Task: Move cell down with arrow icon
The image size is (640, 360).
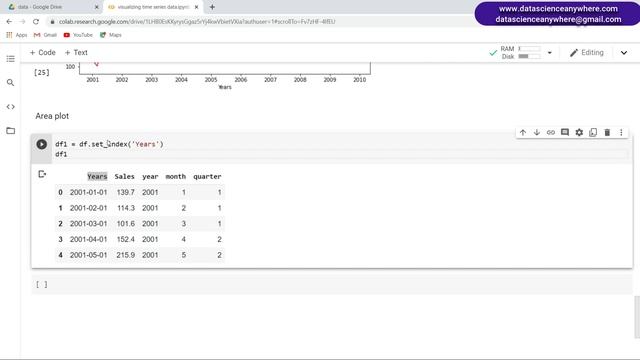Action: click(x=537, y=132)
